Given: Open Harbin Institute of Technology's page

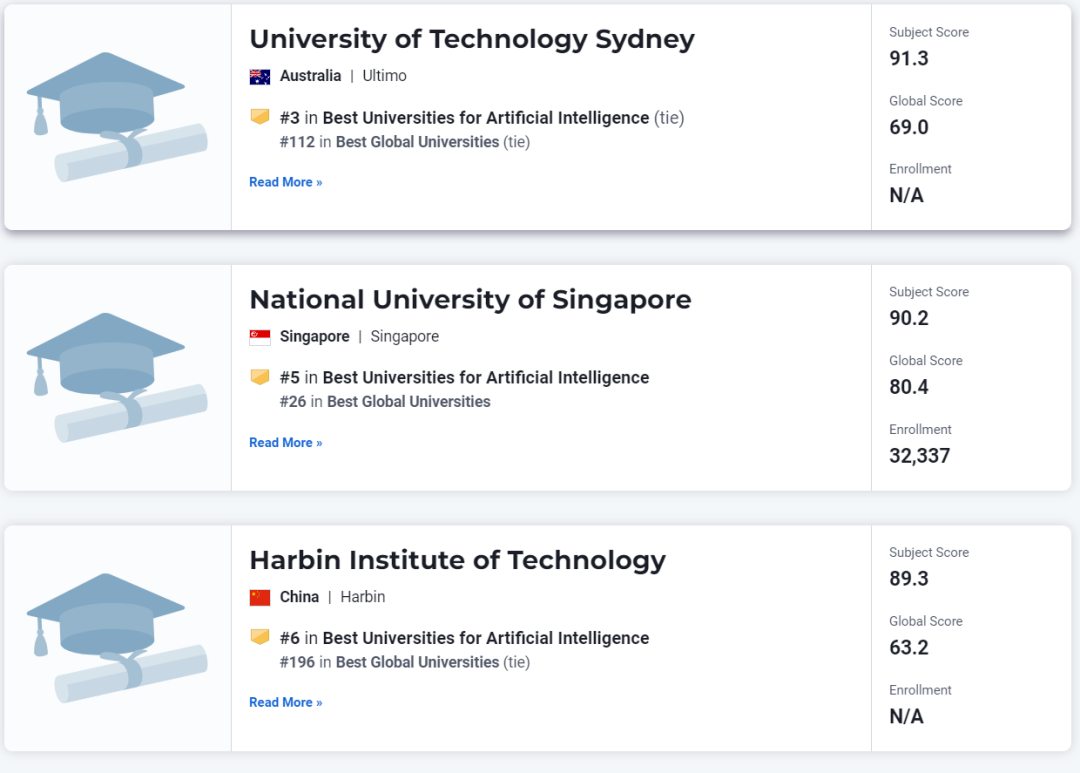Looking at the screenshot, I should pyautogui.click(x=457, y=560).
